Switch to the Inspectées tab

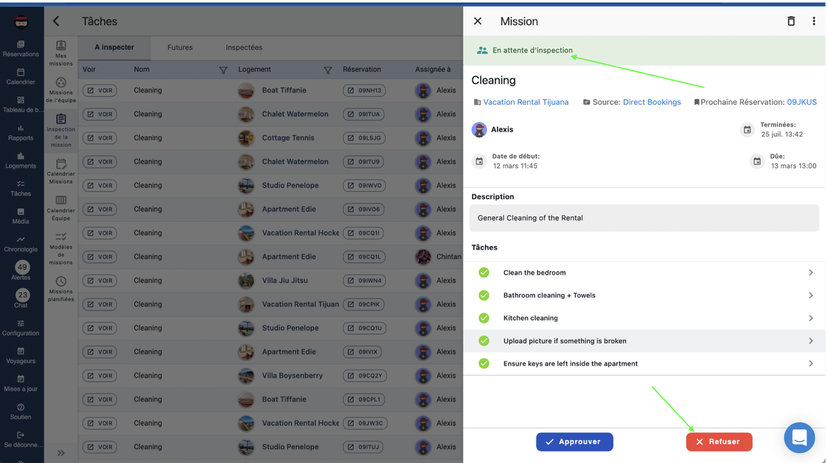click(x=244, y=47)
